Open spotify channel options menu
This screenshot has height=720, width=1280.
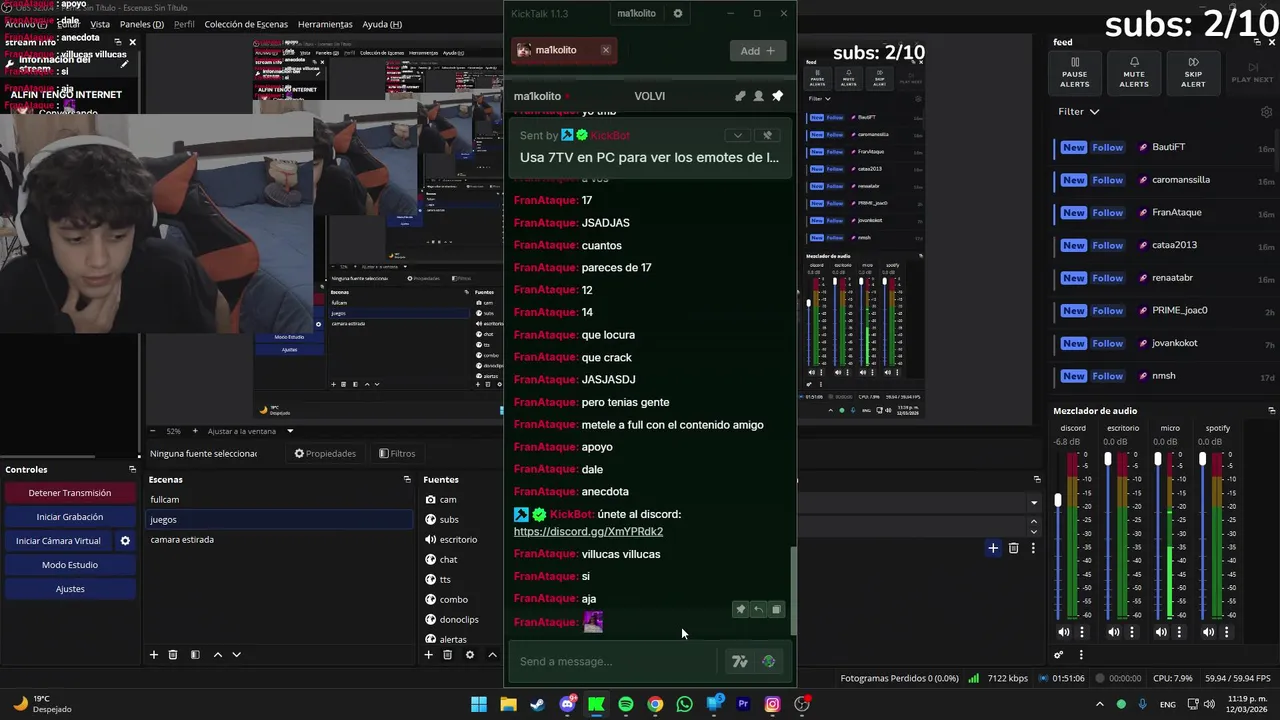coord(1227,632)
